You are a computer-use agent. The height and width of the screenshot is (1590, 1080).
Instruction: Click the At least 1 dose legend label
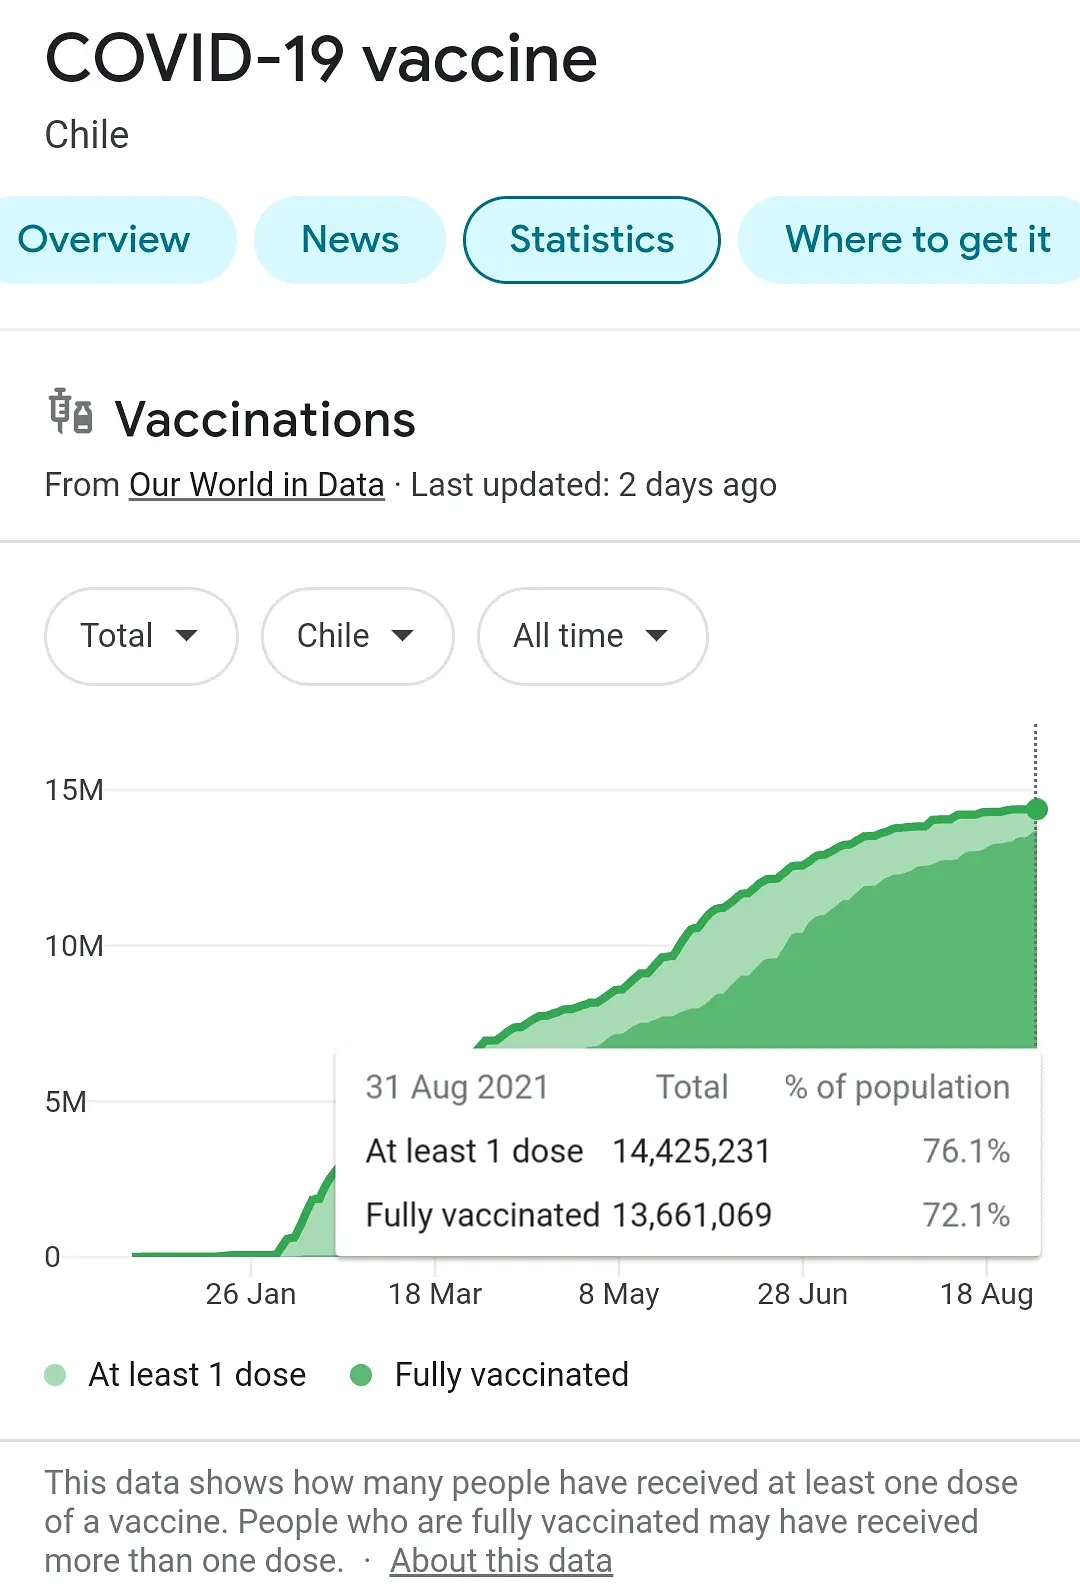(x=197, y=1375)
